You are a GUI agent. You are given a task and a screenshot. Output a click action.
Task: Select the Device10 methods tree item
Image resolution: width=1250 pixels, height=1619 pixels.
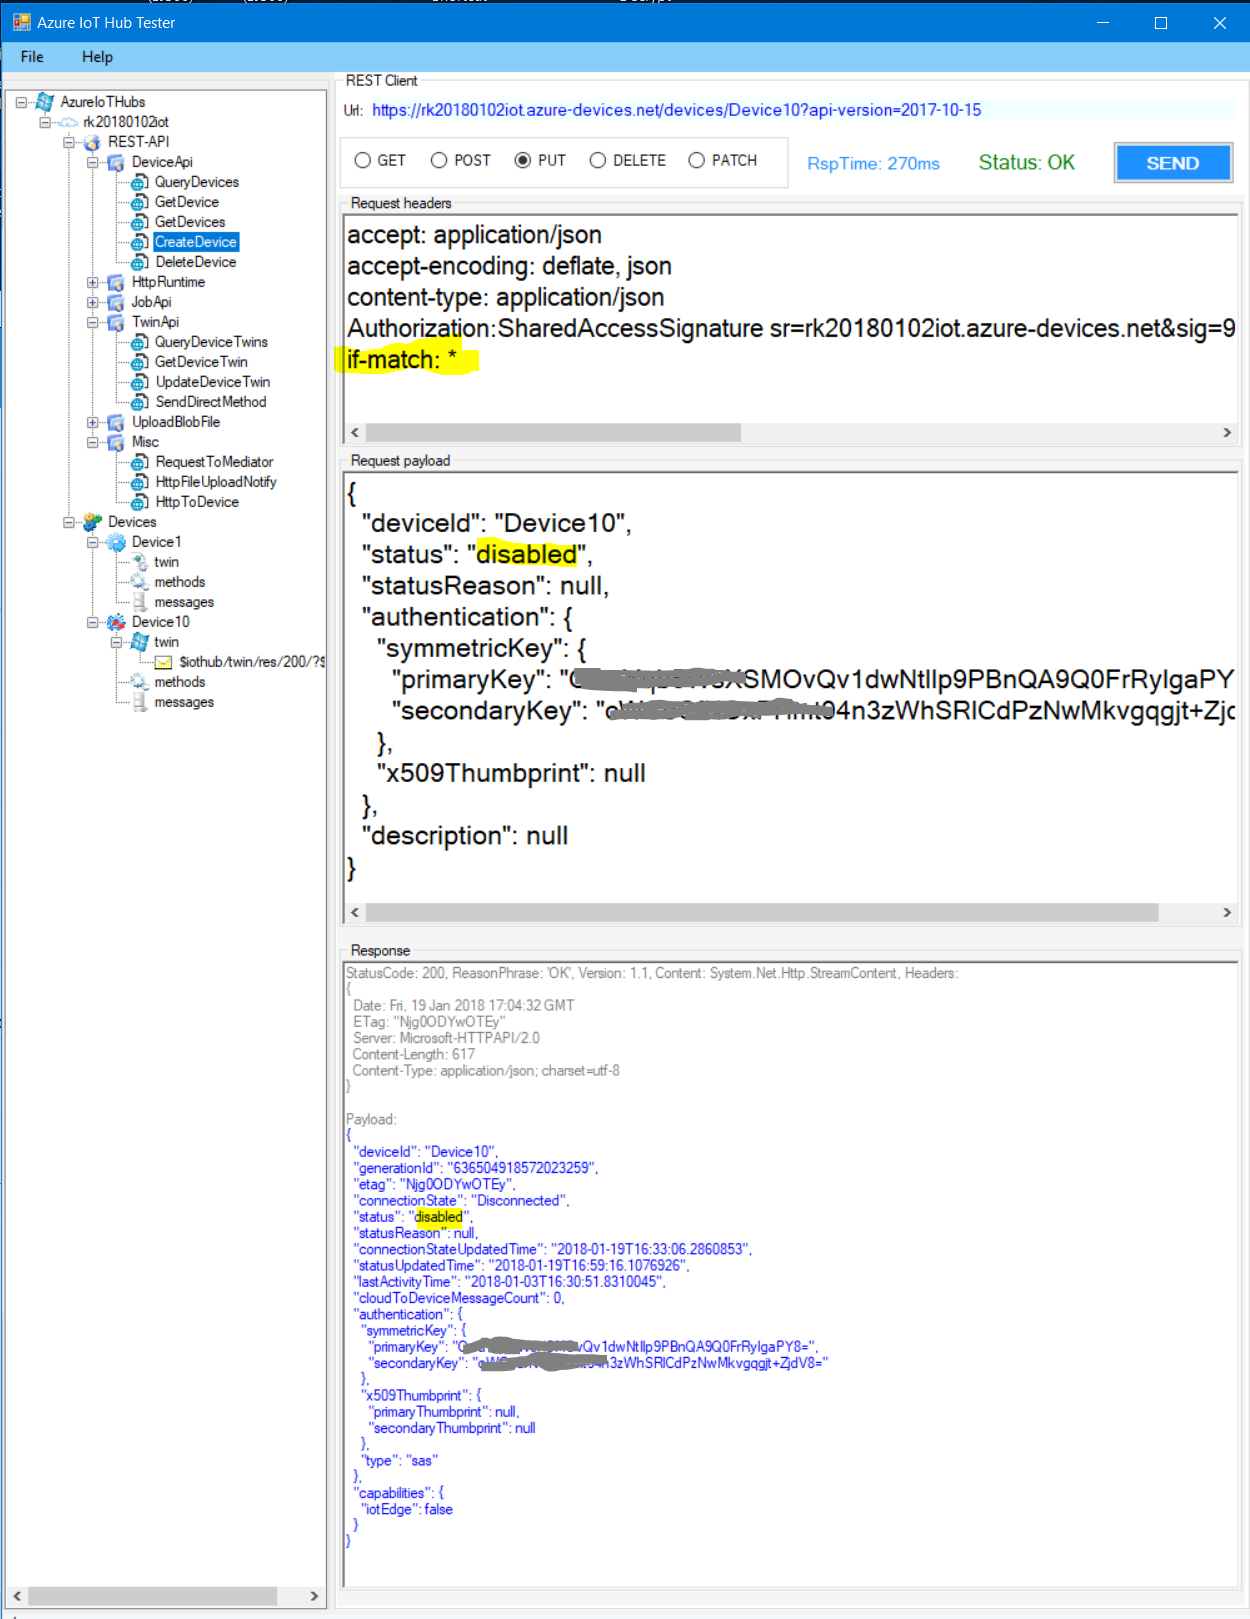pos(180,682)
